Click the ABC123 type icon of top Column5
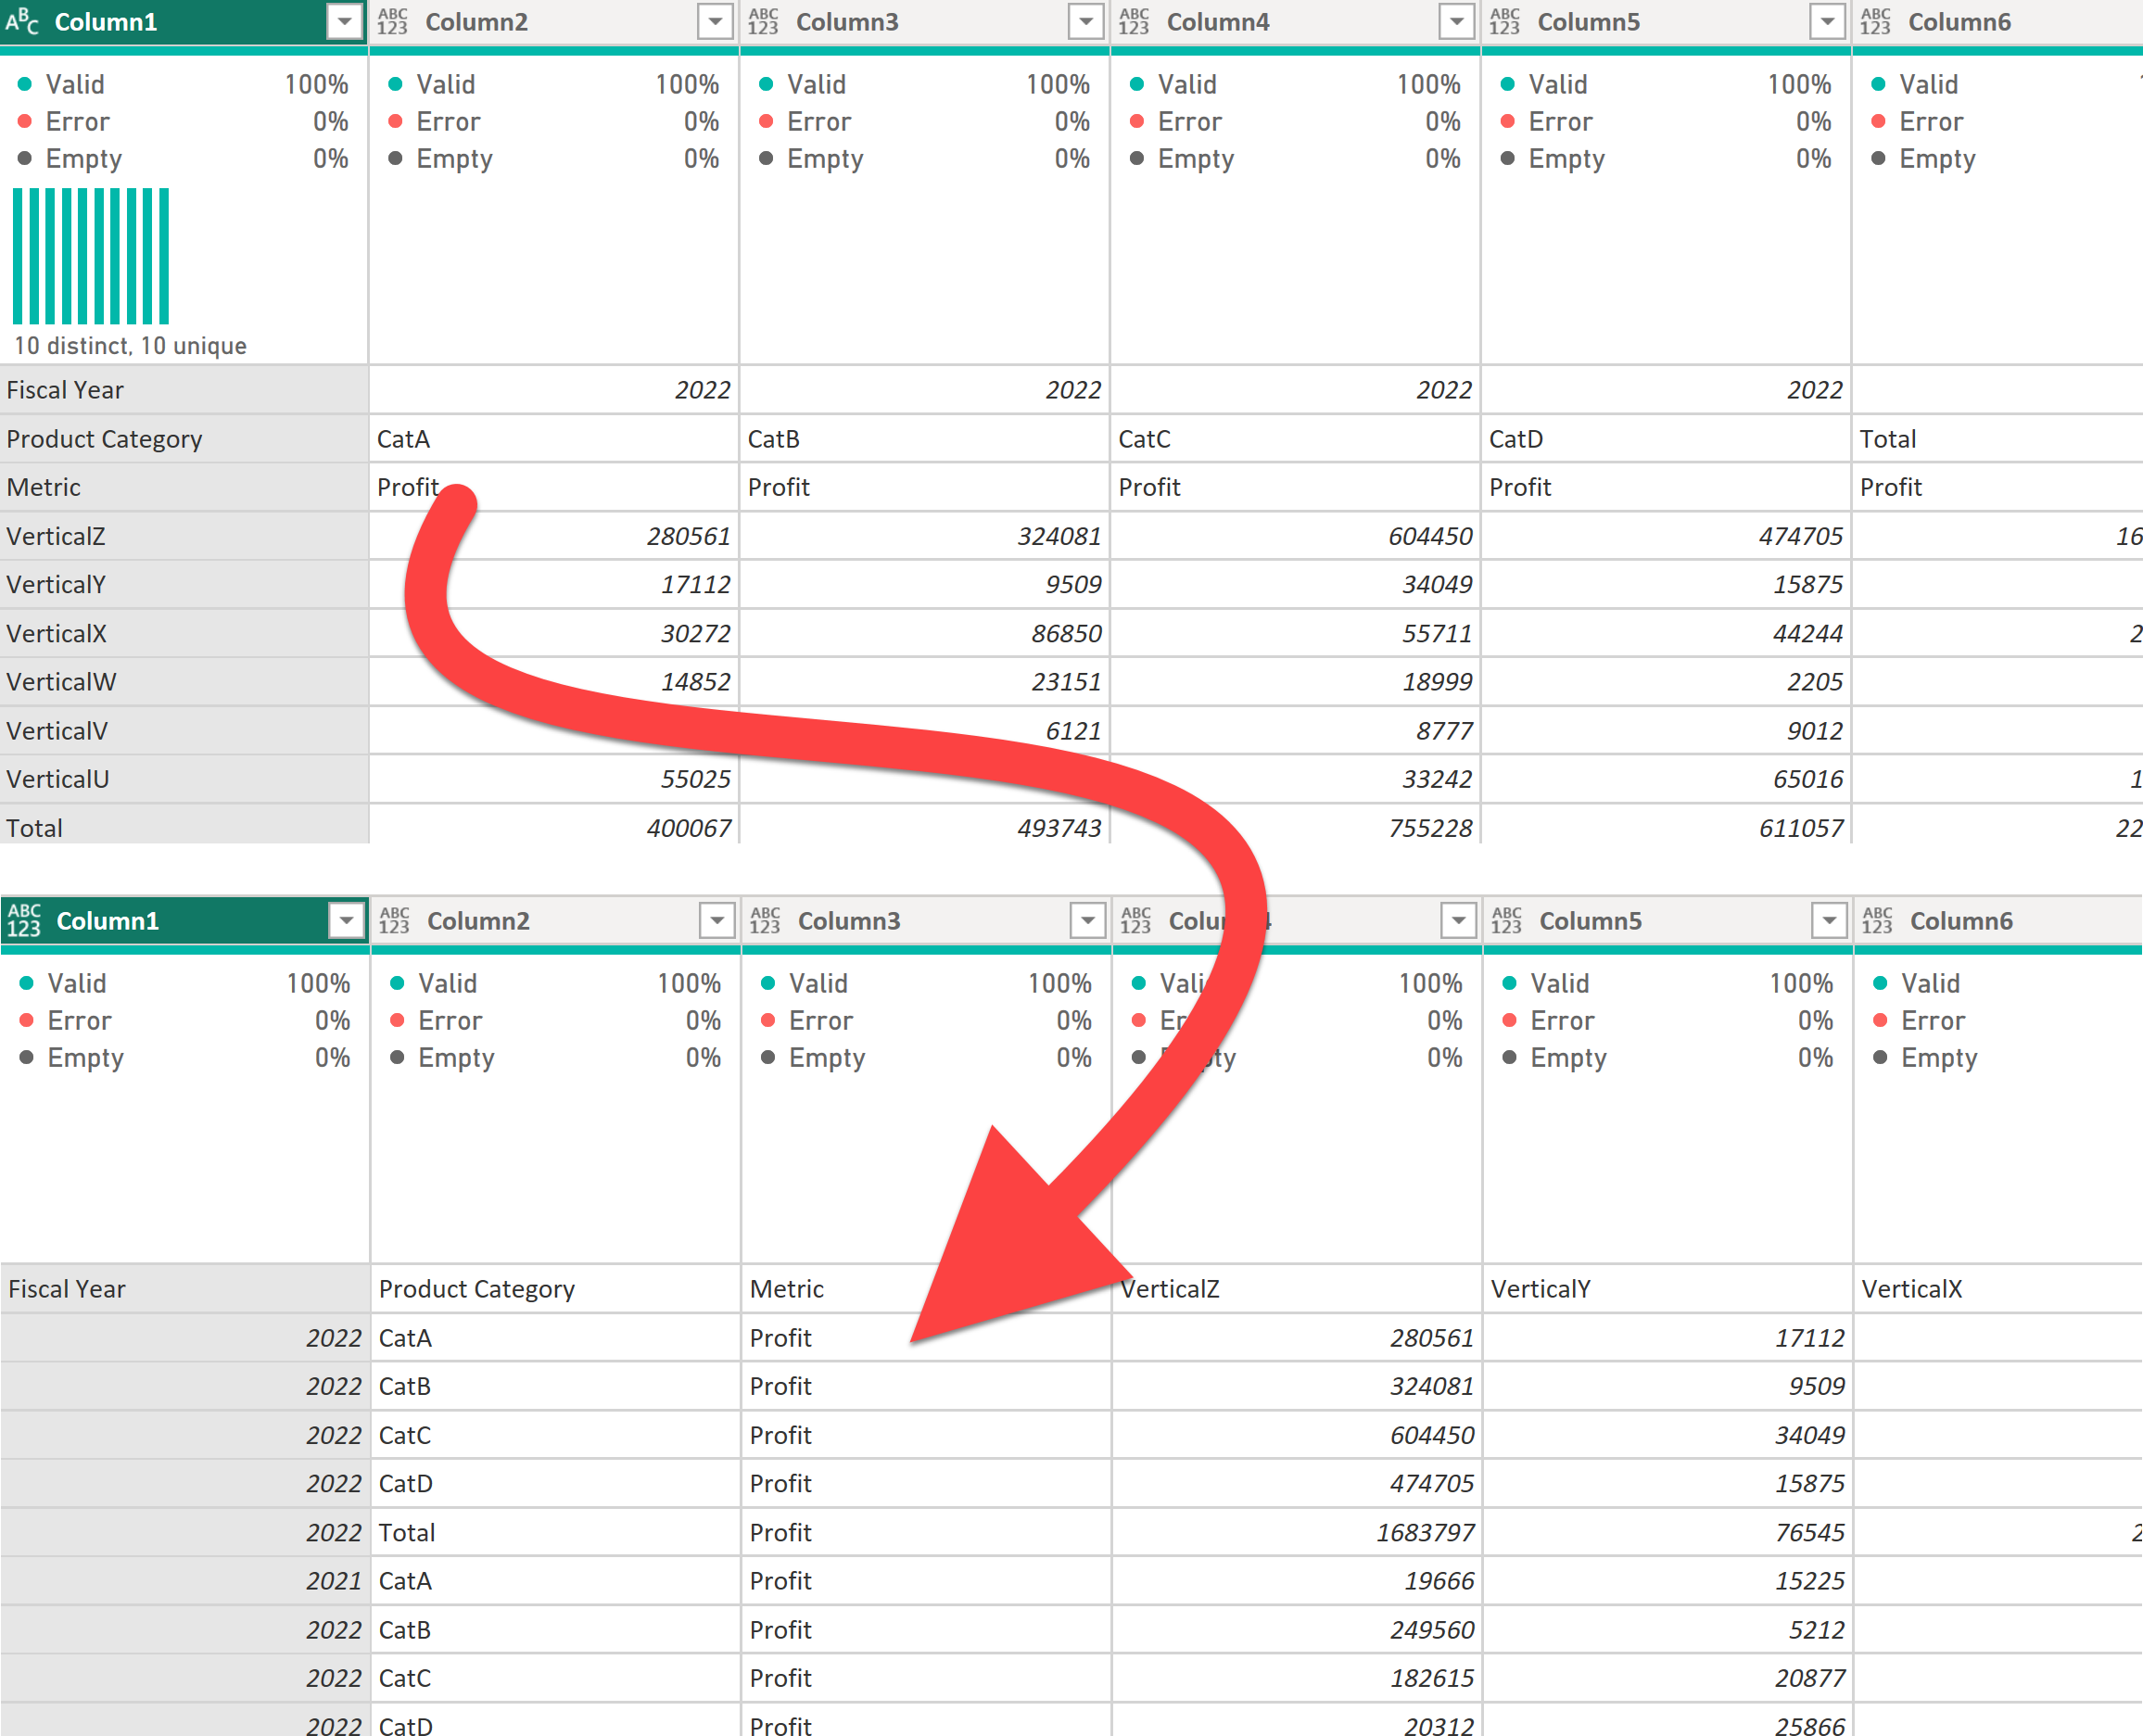Image resolution: width=2143 pixels, height=1736 pixels. click(x=1505, y=21)
